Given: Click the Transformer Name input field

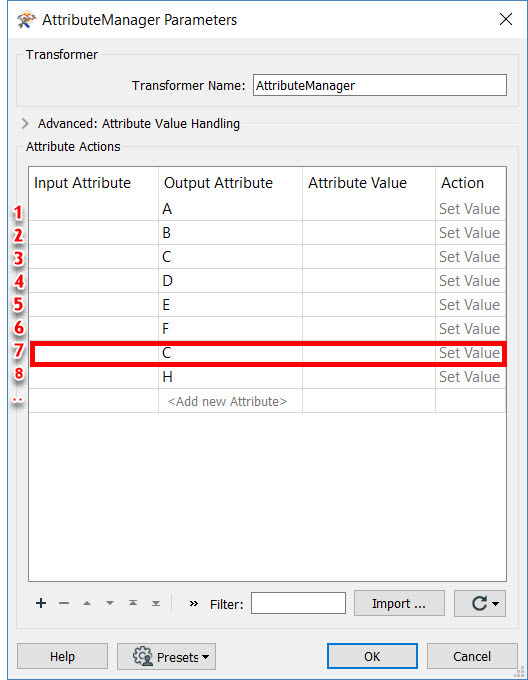Looking at the screenshot, I should point(380,85).
